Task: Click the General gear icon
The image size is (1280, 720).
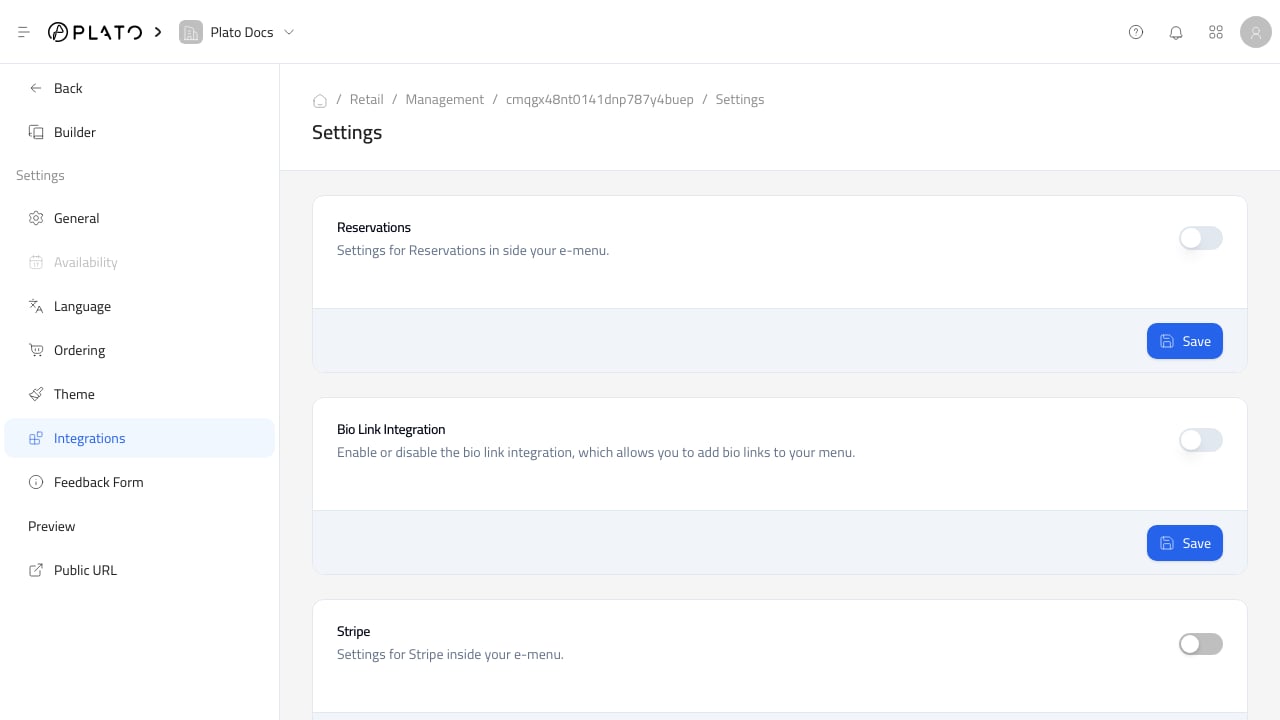Action: pyautogui.click(x=36, y=218)
